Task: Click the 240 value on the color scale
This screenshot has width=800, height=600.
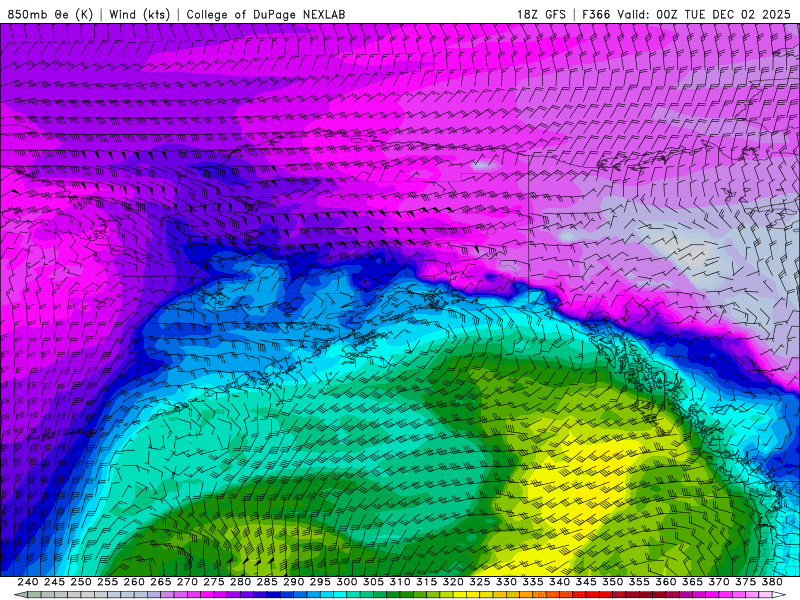Action: [28, 582]
